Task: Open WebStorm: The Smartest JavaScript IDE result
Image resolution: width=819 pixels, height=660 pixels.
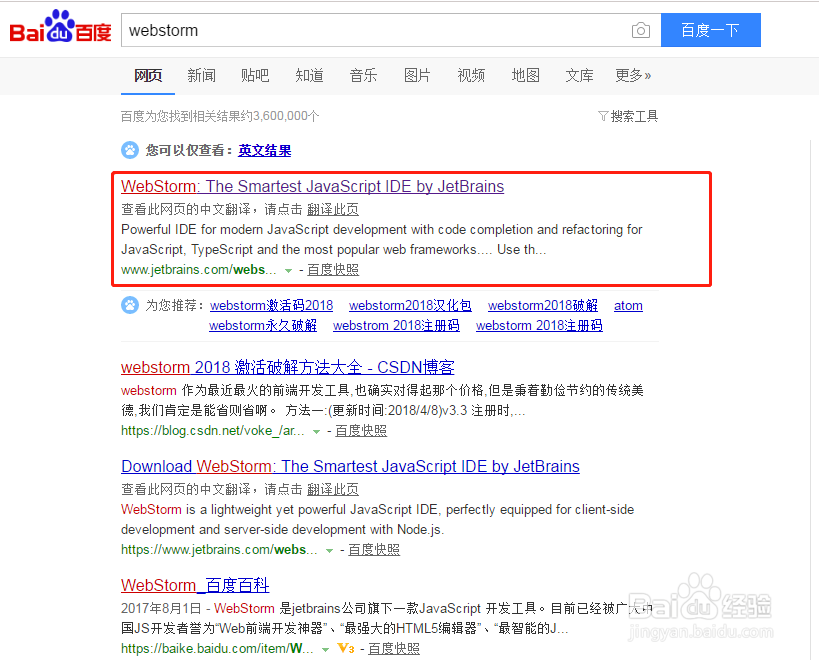Action: (312, 186)
